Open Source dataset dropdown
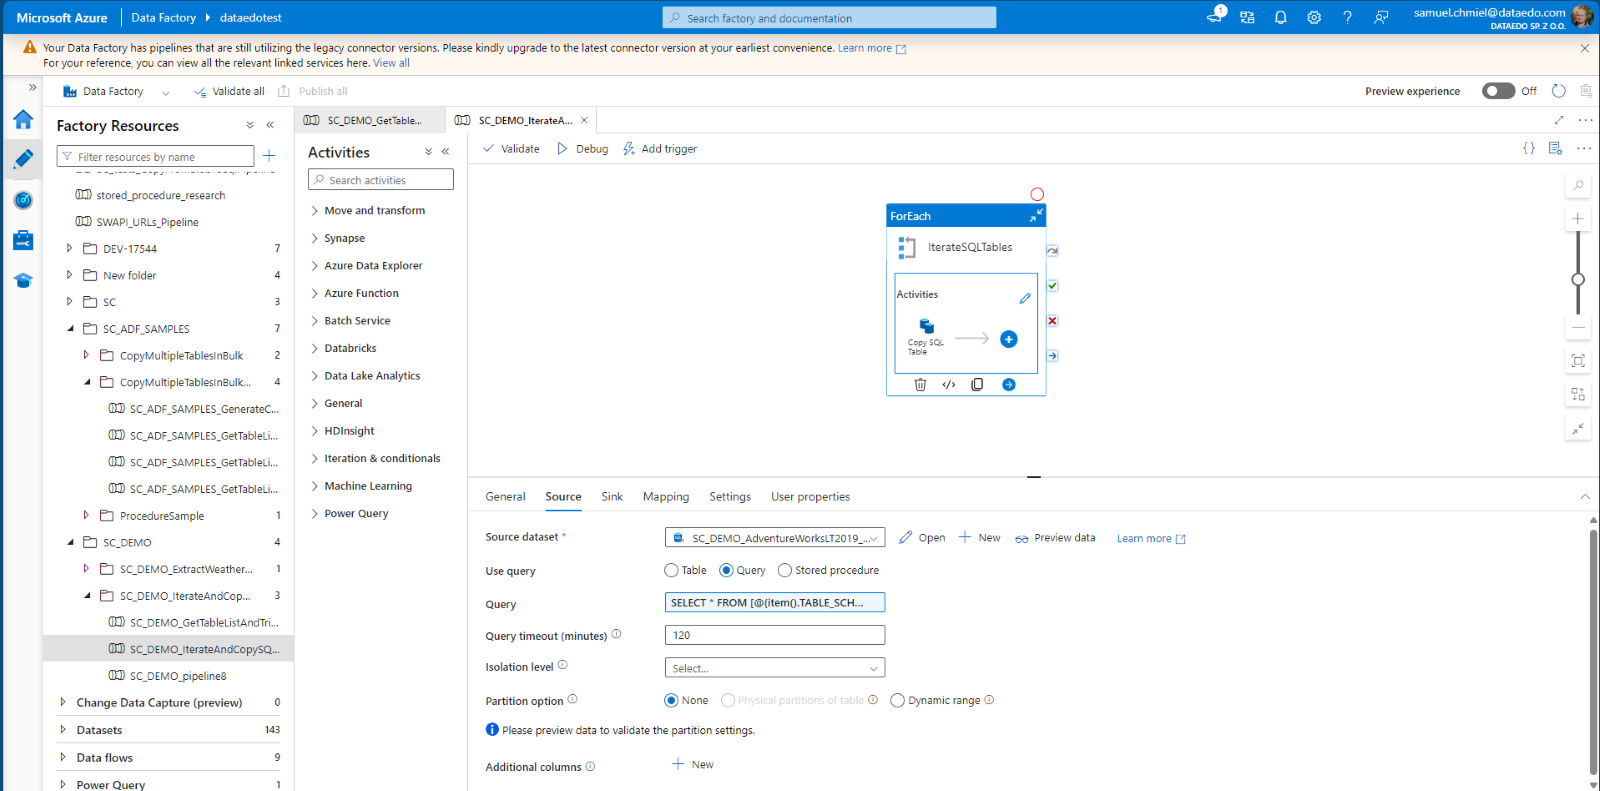Viewport: 1600px width, 791px height. click(x=775, y=538)
